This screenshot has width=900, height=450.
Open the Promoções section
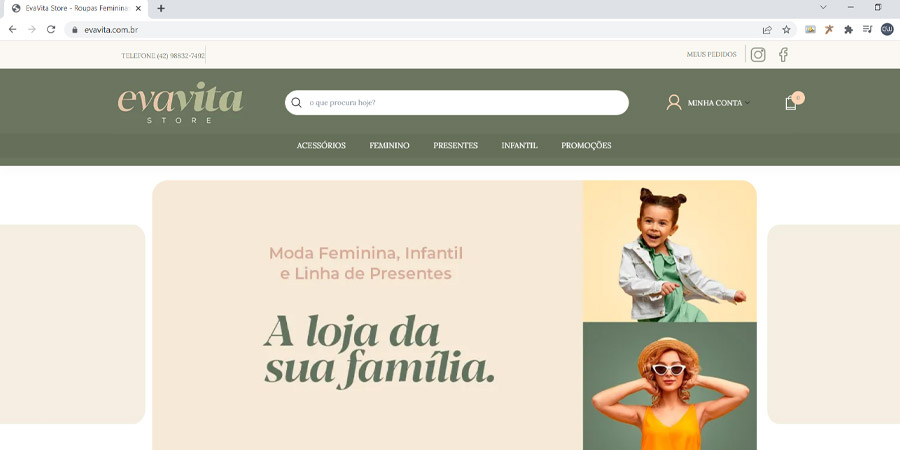[586, 146]
